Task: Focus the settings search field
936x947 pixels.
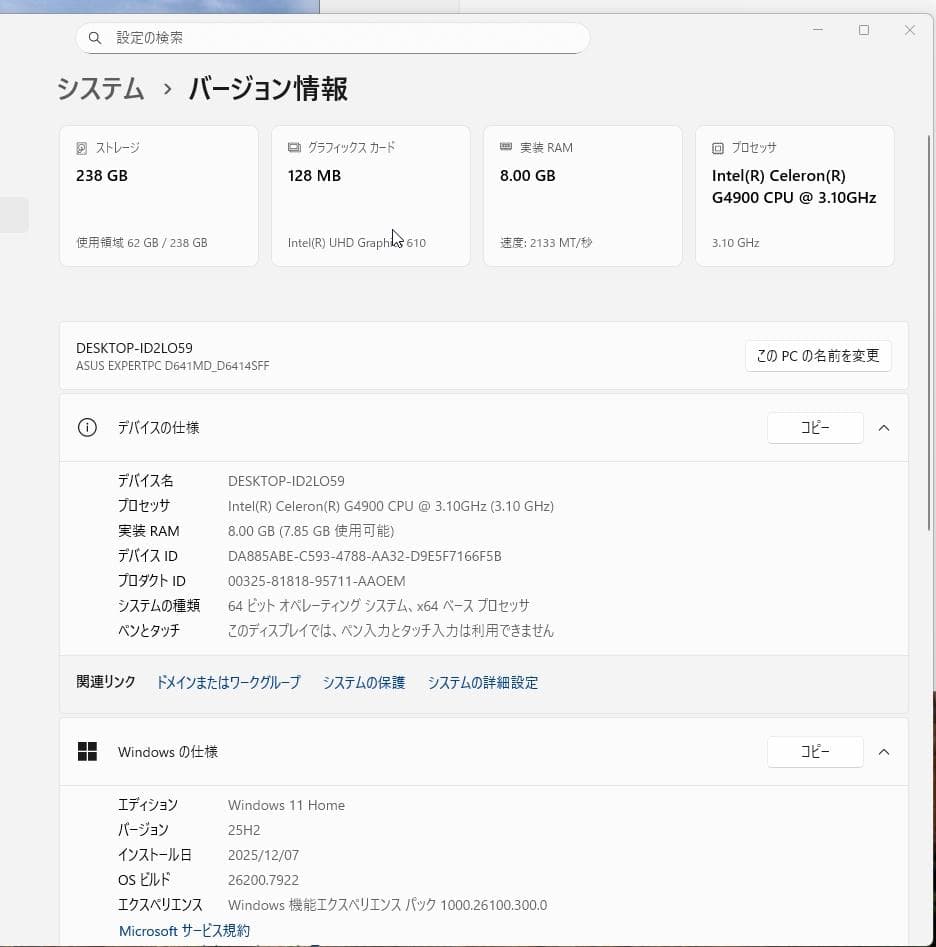Action: pos(333,38)
